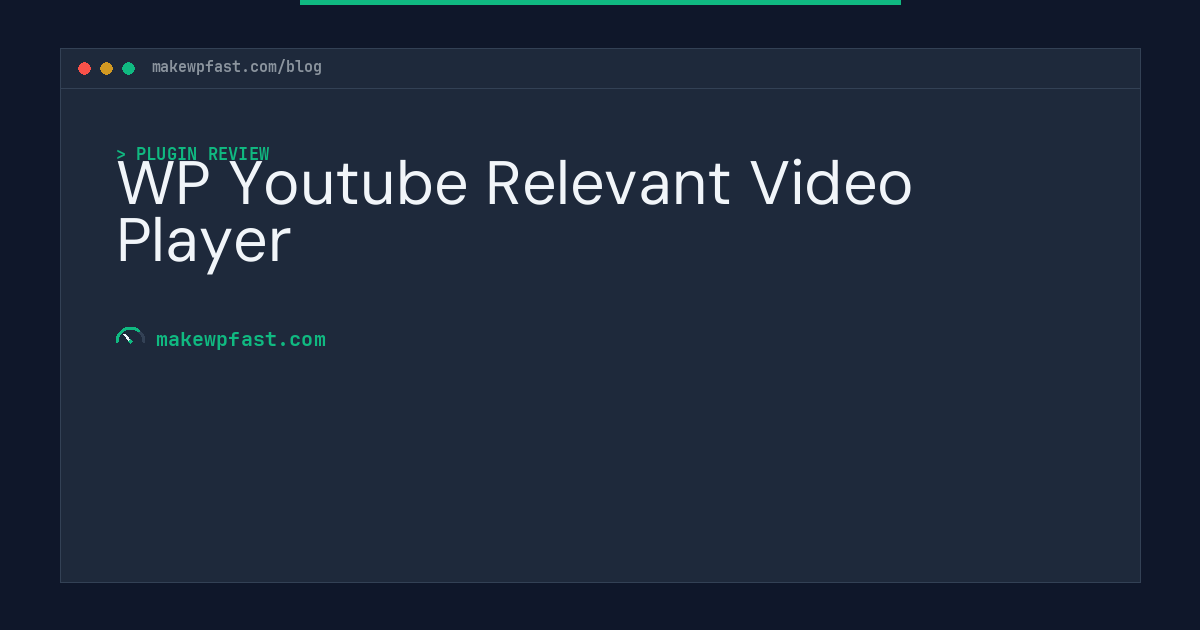Click the yellow minimize dot in window header
This screenshot has width=1200, height=630.
(106, 68)
